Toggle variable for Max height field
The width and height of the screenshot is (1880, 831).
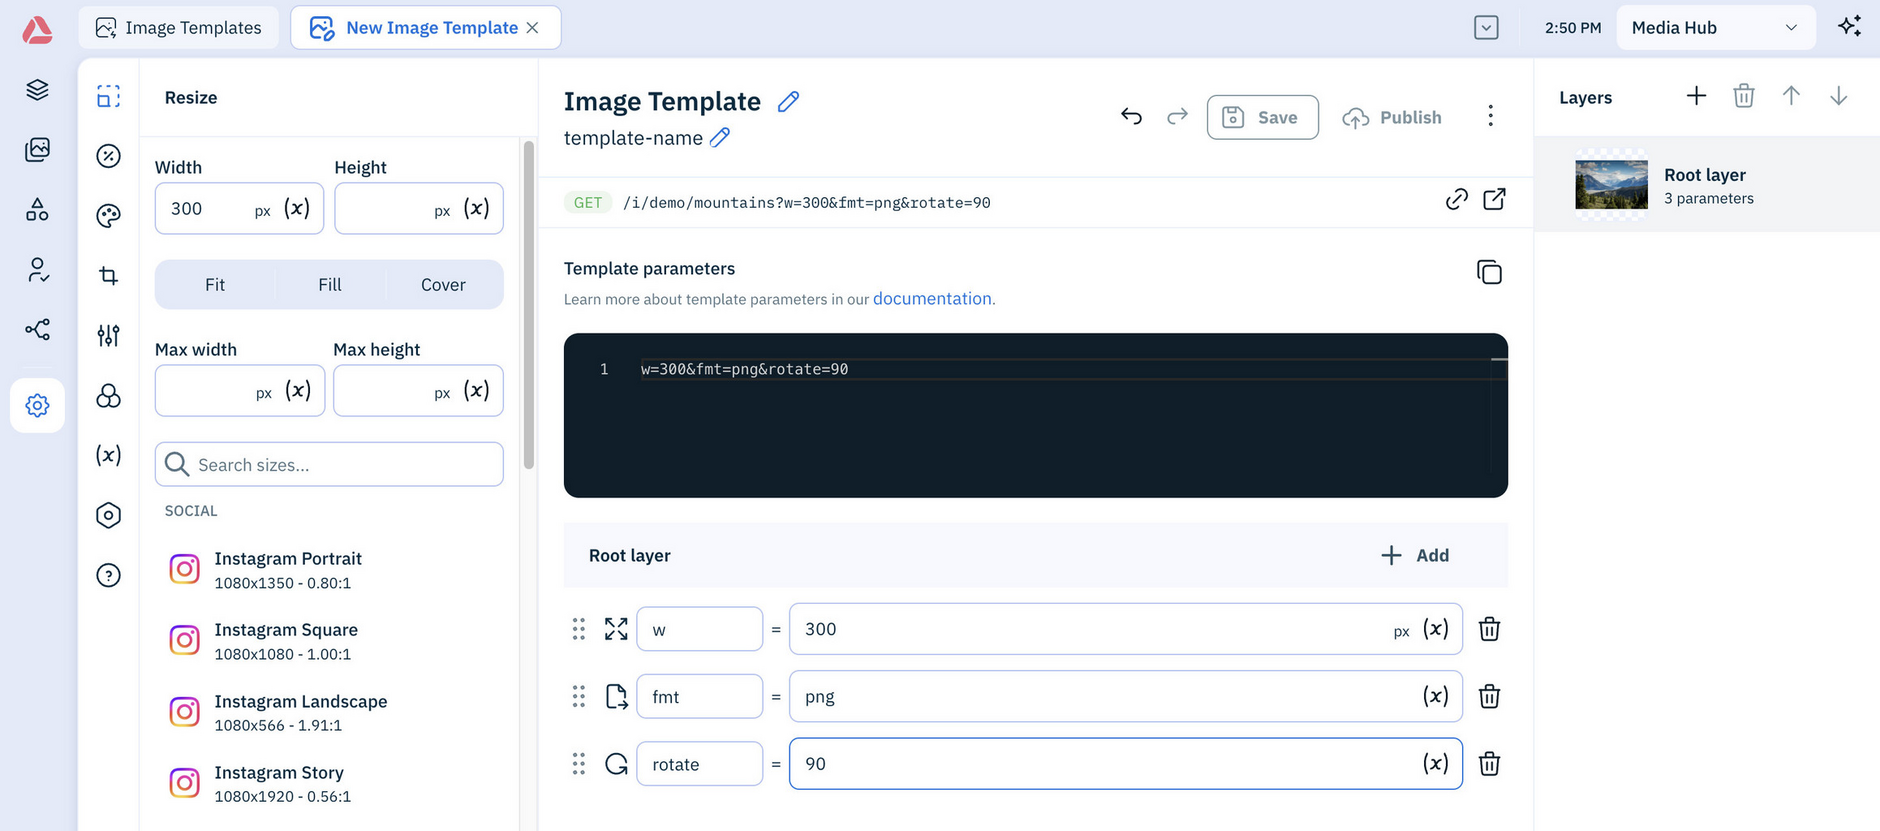[x=476, y=390]
